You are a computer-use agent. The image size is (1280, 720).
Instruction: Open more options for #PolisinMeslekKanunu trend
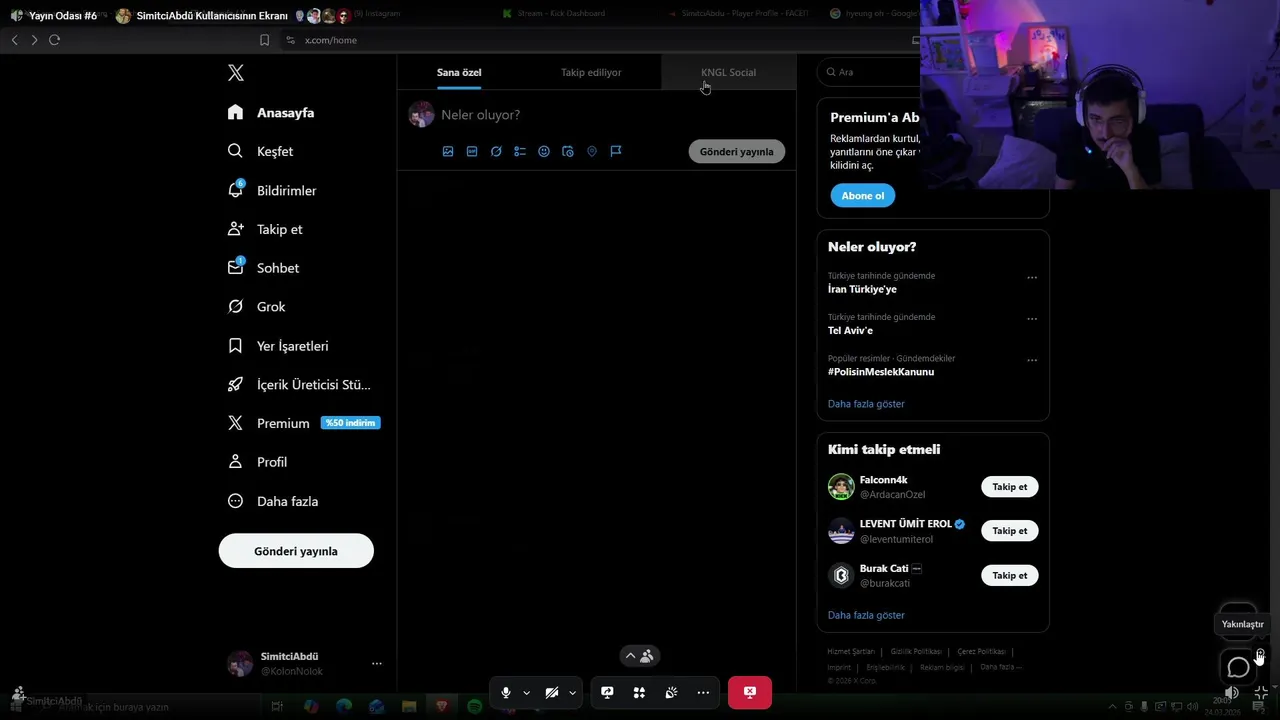(x=1032, y=360)
